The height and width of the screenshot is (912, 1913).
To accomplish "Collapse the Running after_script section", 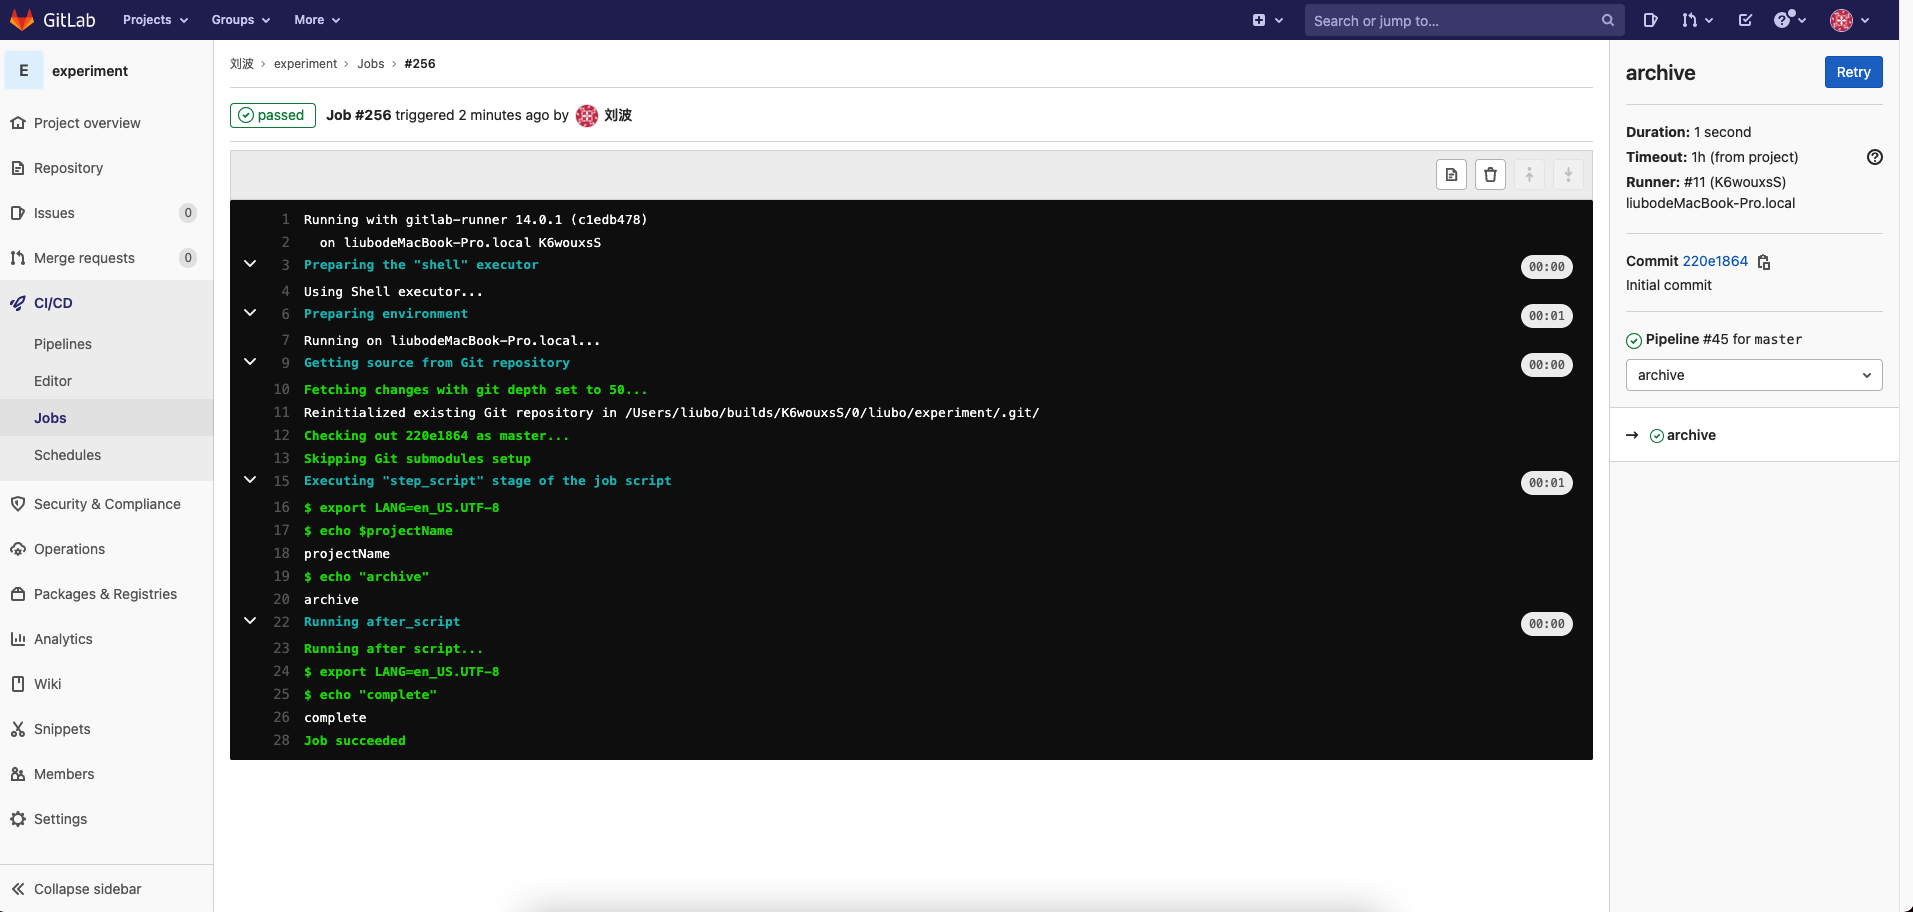I will coord(250,621).
